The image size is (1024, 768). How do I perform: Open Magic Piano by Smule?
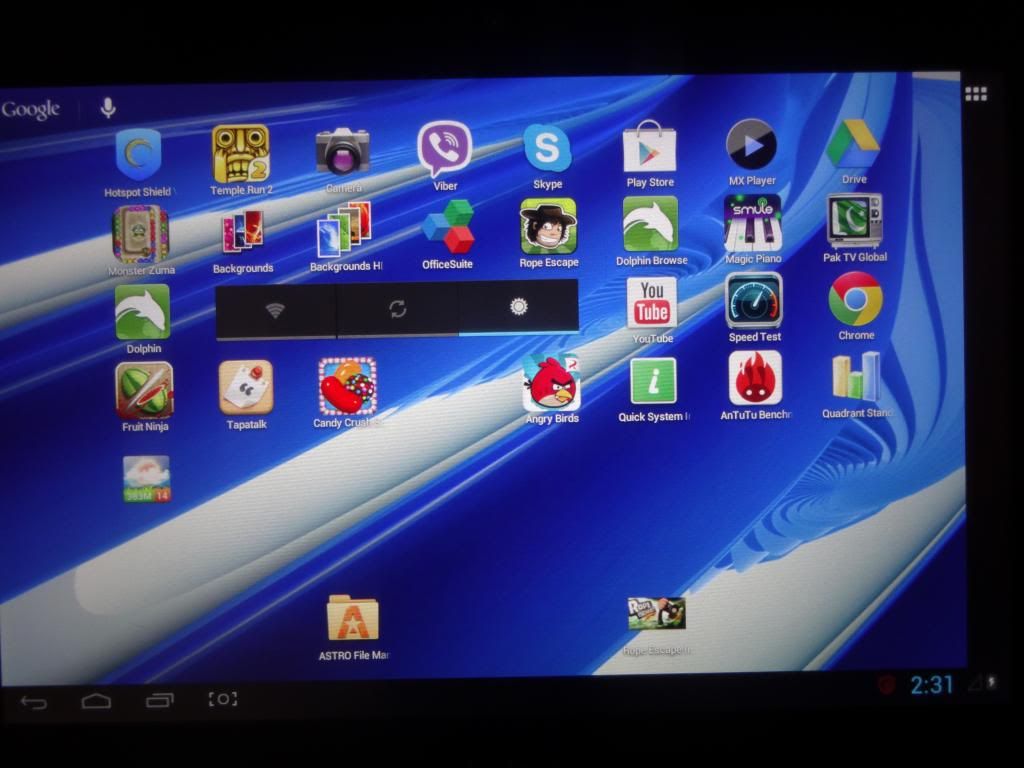tap(752, 223)
